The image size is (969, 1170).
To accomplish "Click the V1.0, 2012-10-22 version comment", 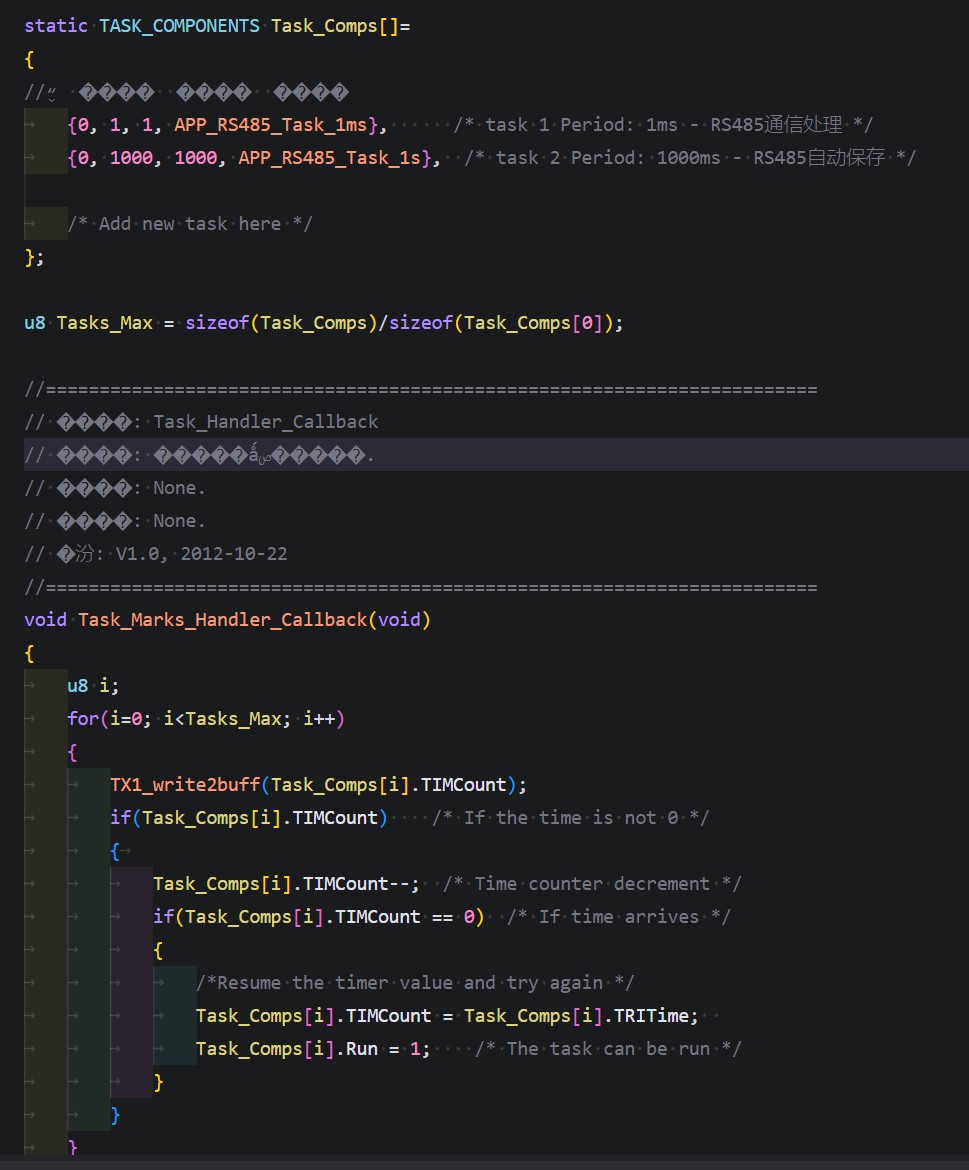I will pos(201,554).
